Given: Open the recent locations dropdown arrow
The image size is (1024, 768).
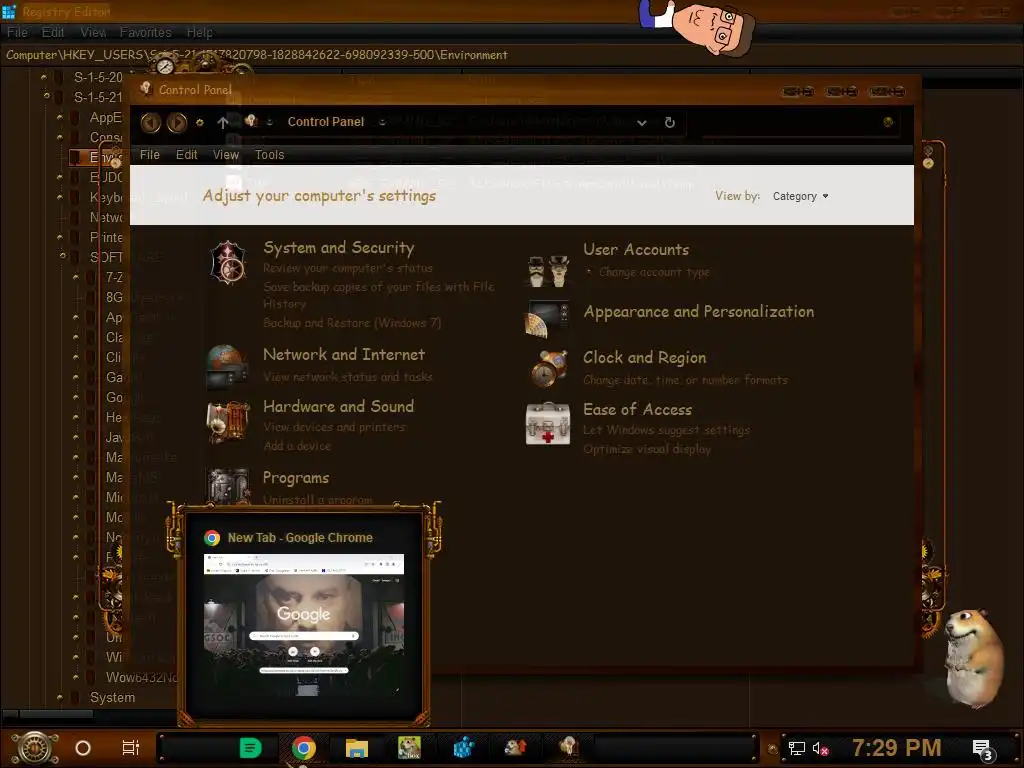Looking at the screenshot, I should point(200,122).
